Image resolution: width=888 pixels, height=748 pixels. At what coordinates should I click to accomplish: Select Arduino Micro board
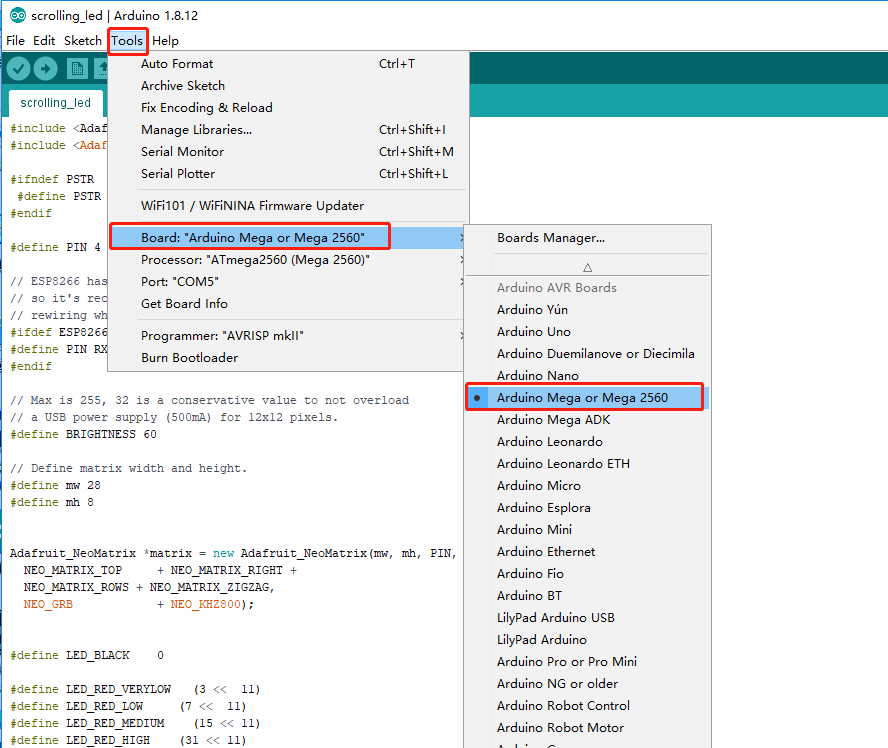pos(587,486)
